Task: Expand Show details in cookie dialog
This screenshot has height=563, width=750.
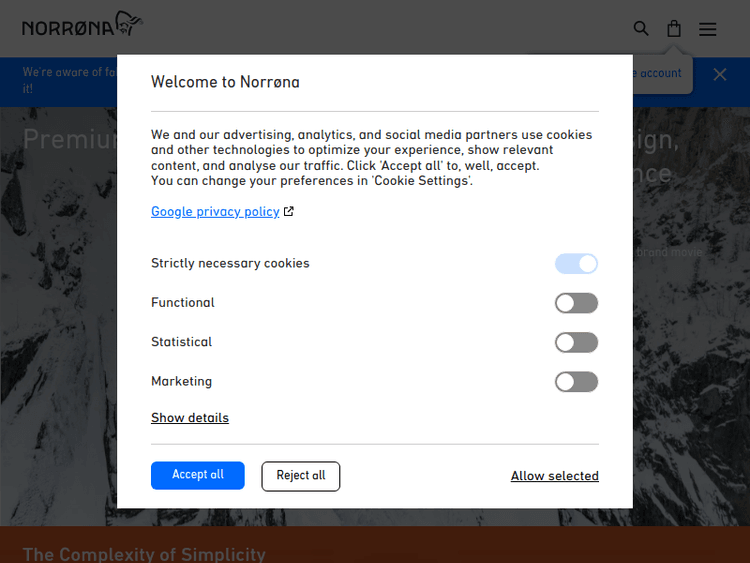Action: click(x=190, y=418)
